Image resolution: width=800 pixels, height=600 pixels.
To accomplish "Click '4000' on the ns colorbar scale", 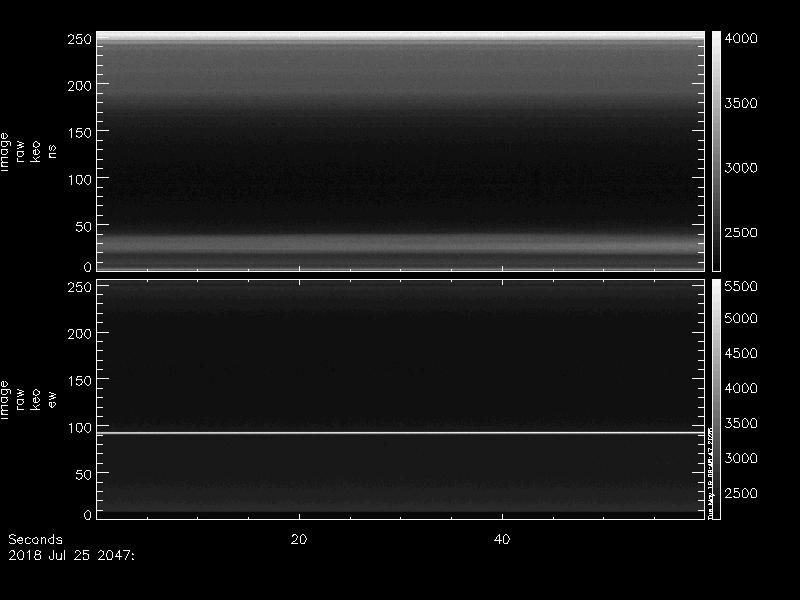I will pos(741,38).
